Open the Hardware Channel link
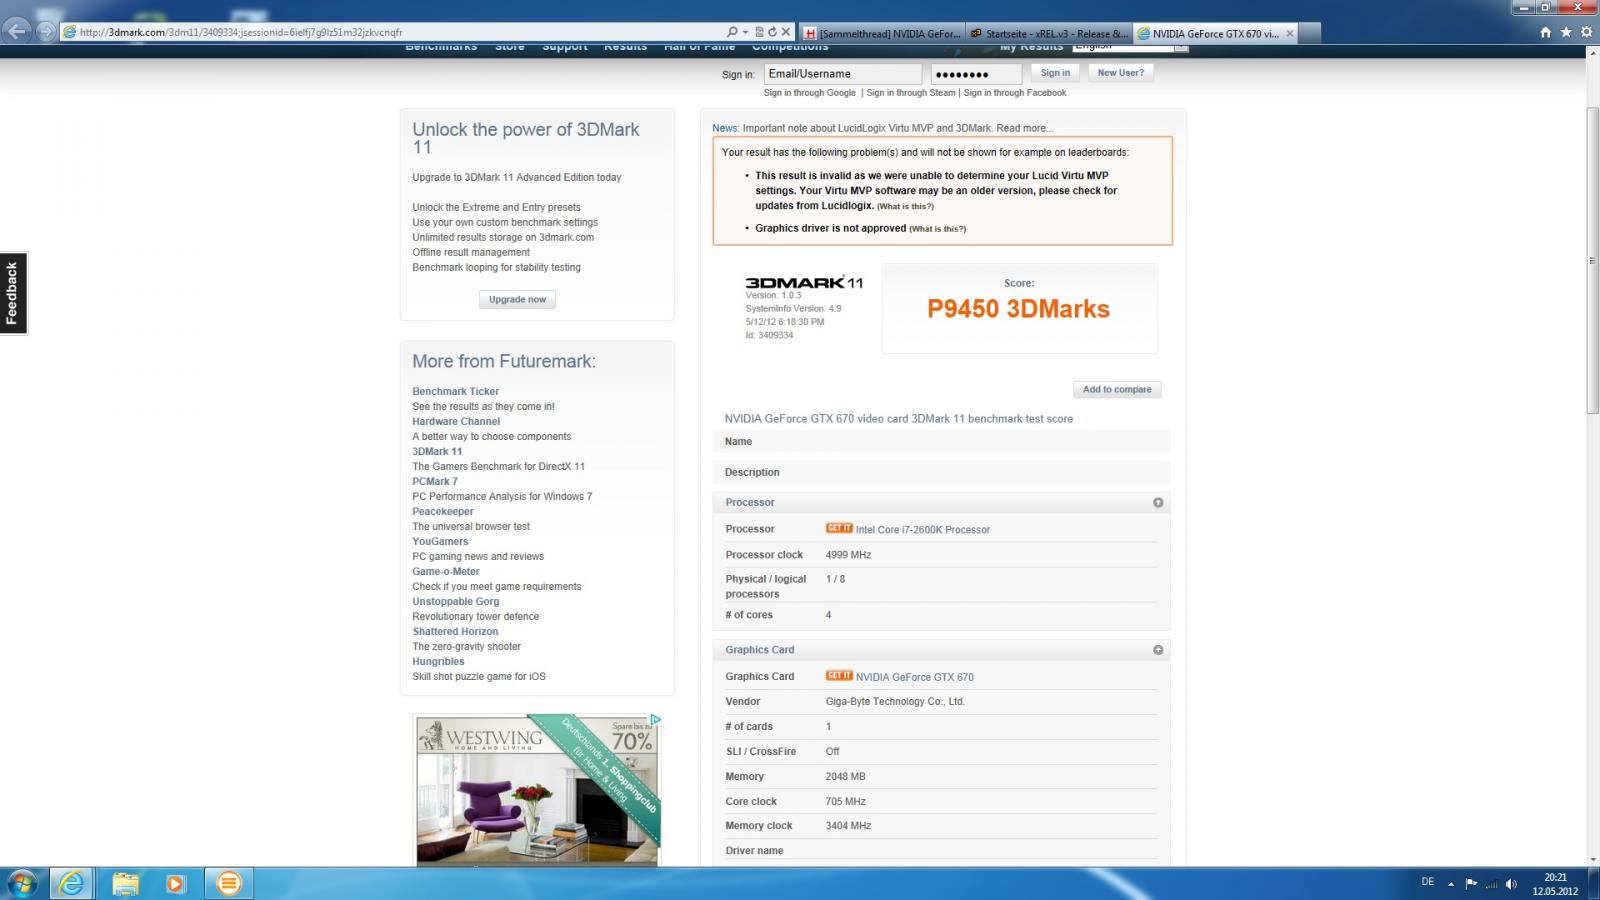 click(456, 421)
